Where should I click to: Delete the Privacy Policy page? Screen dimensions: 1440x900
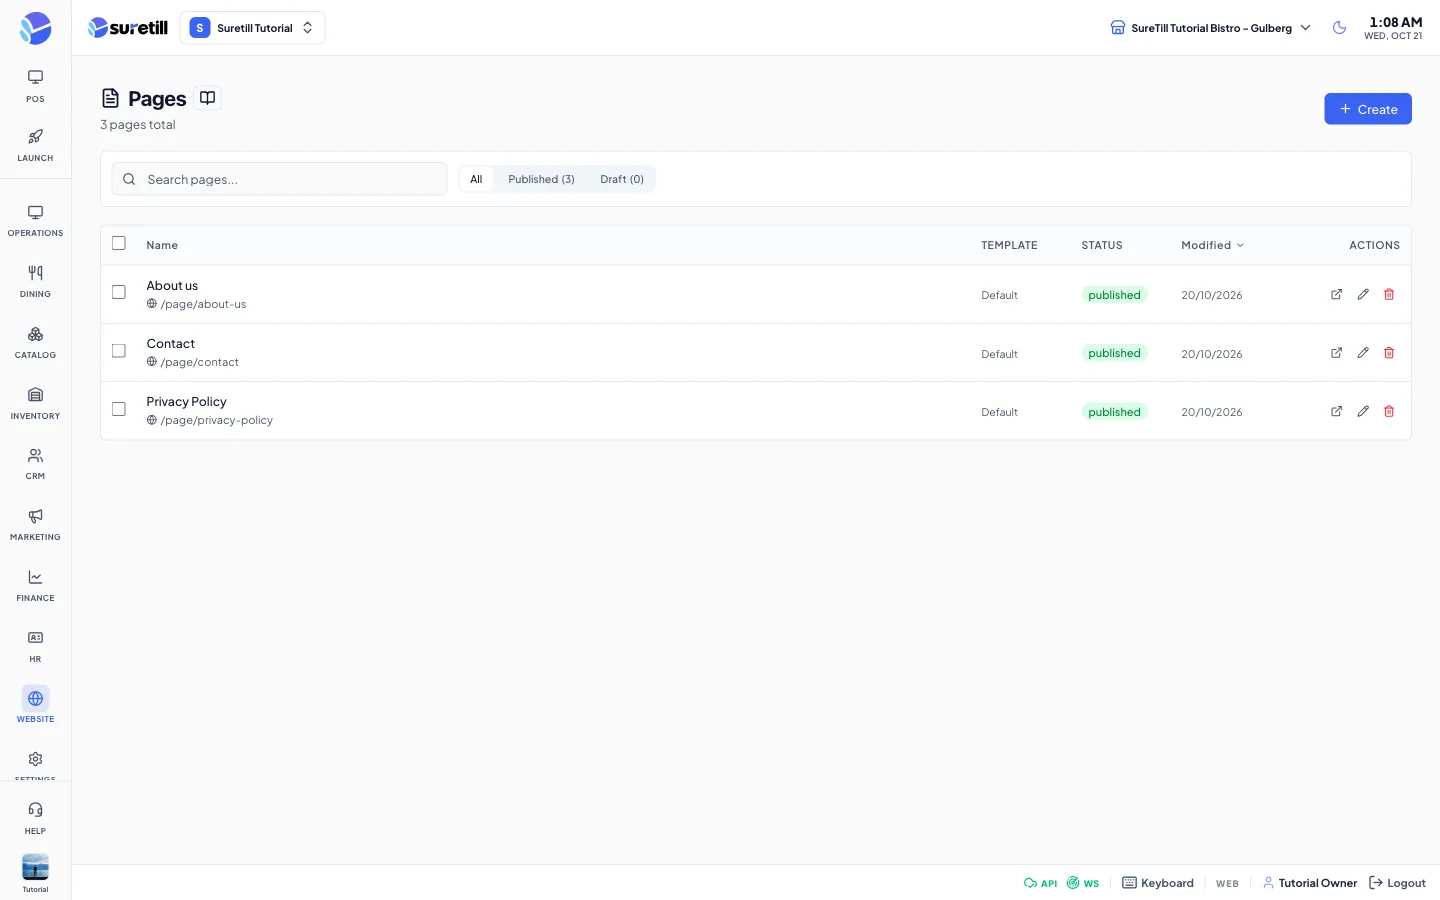pyautogui.click(x=1389, y=411)
